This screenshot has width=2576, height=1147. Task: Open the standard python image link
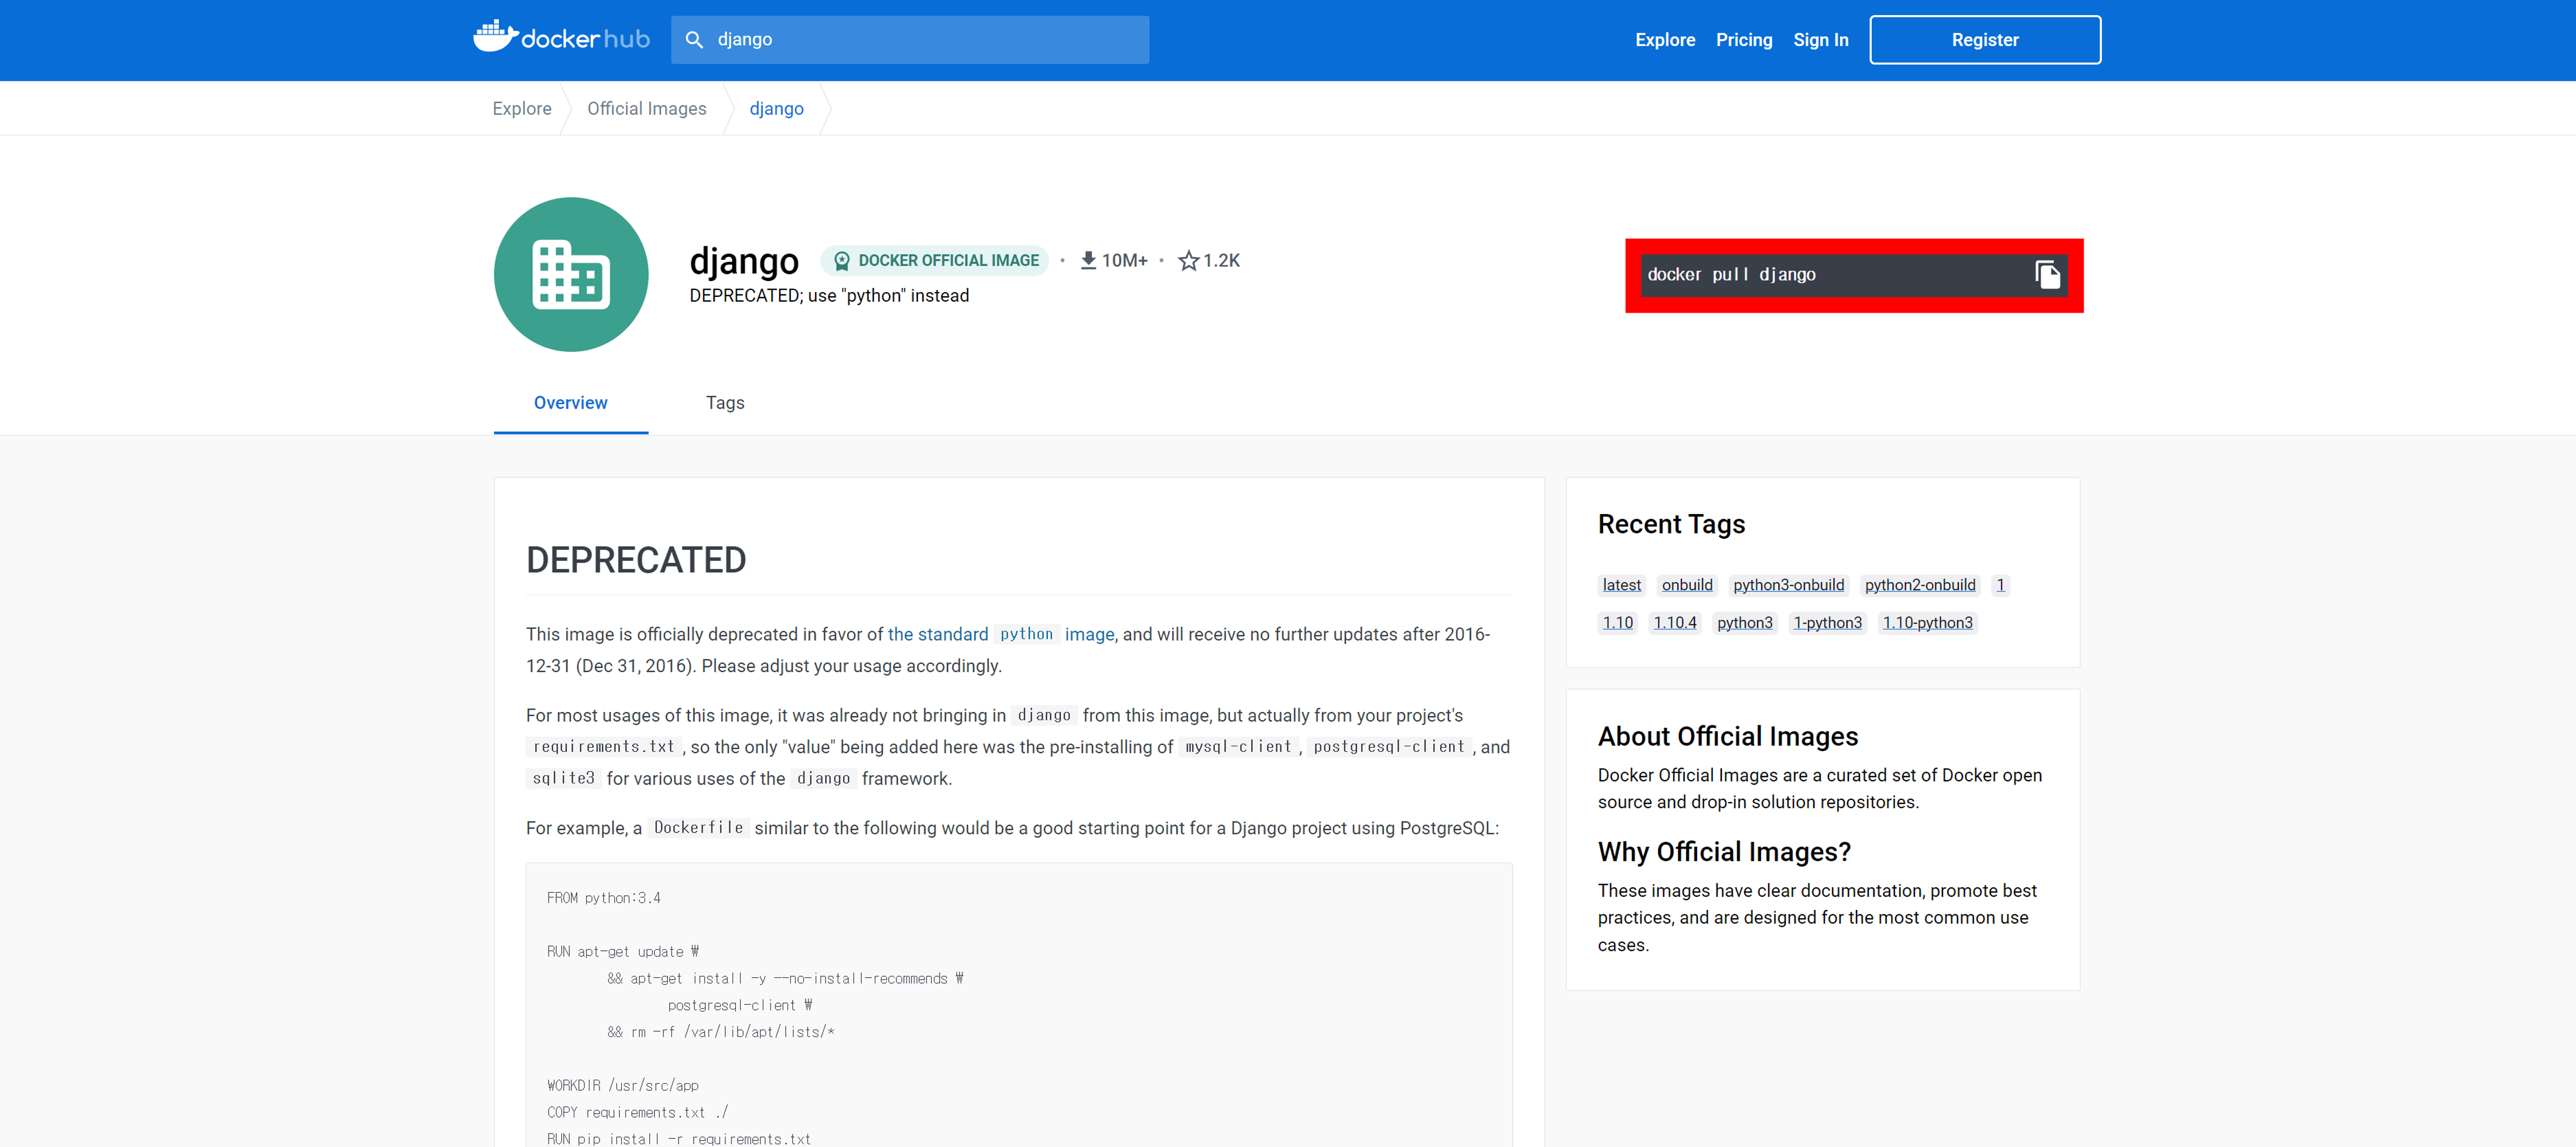point(1001,635)
